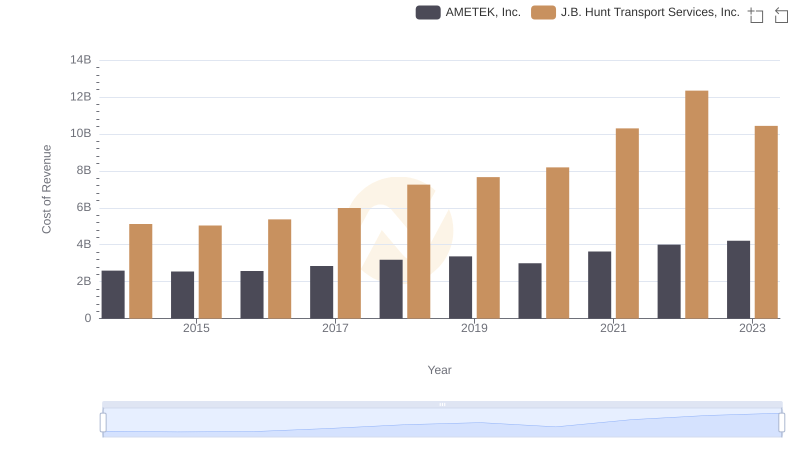Click the 2019 x-axis label
This screenshot has width=800, height=461.
[474, 328]
